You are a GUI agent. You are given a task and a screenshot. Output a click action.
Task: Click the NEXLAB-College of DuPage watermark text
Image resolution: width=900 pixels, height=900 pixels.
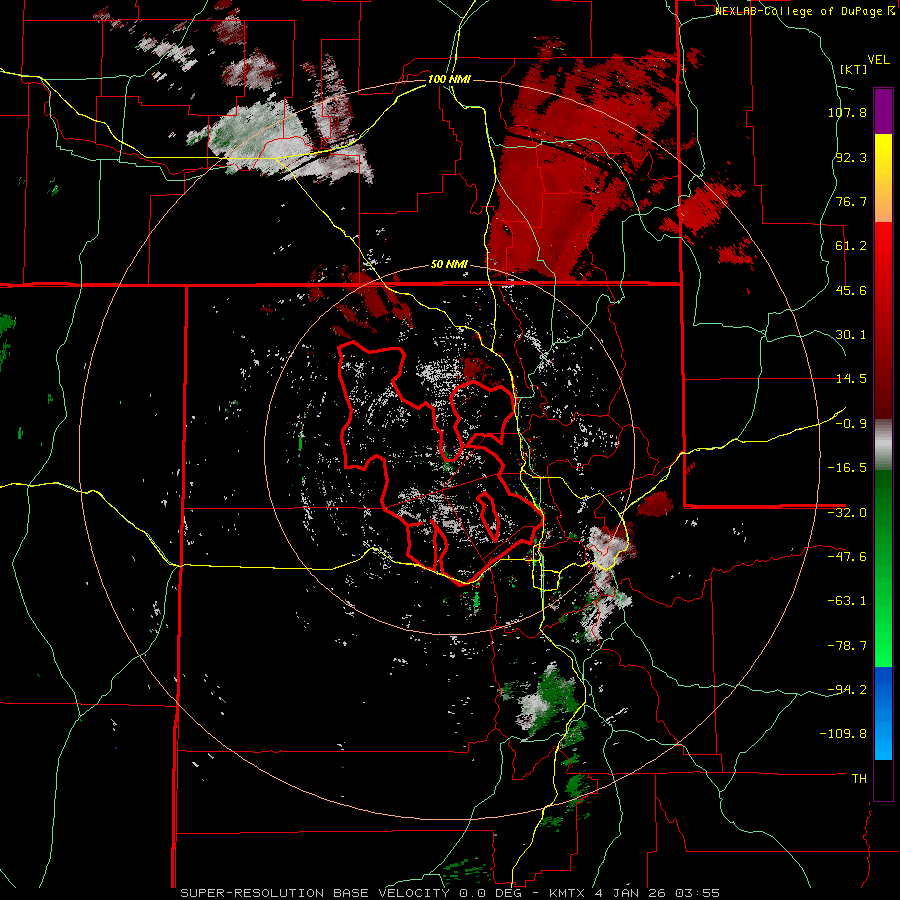coord(804,11)
